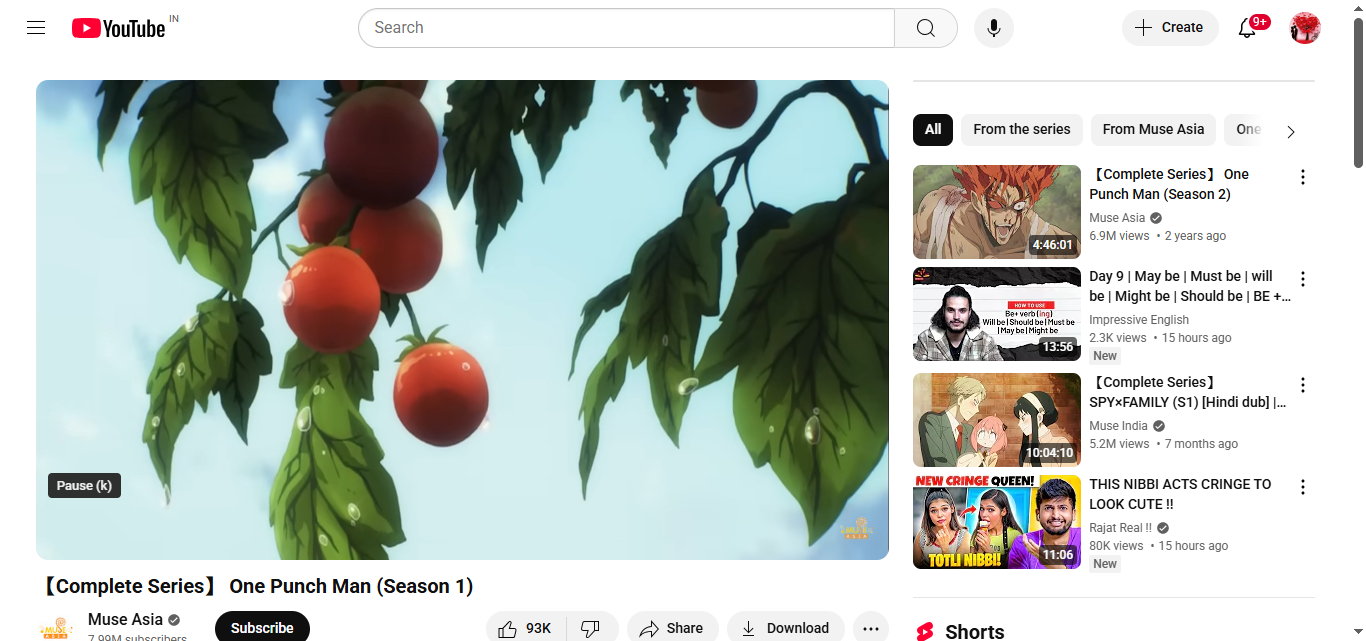The image size is (1366, 641).
Task: Subscribe to Muse Asia
Action: click(x=262, y=628)
